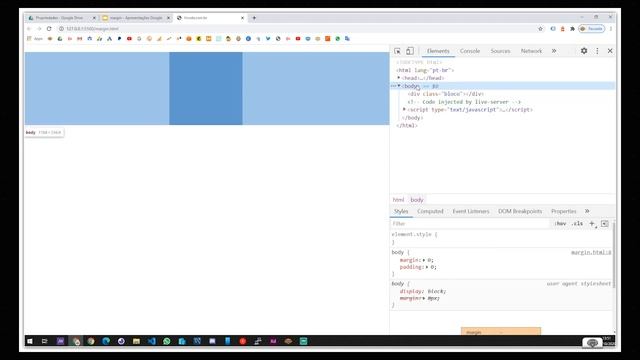Image resolution: width=640 pixels, height=360 pixels.
Task: Click the closing html tag line
Action: 407,126
